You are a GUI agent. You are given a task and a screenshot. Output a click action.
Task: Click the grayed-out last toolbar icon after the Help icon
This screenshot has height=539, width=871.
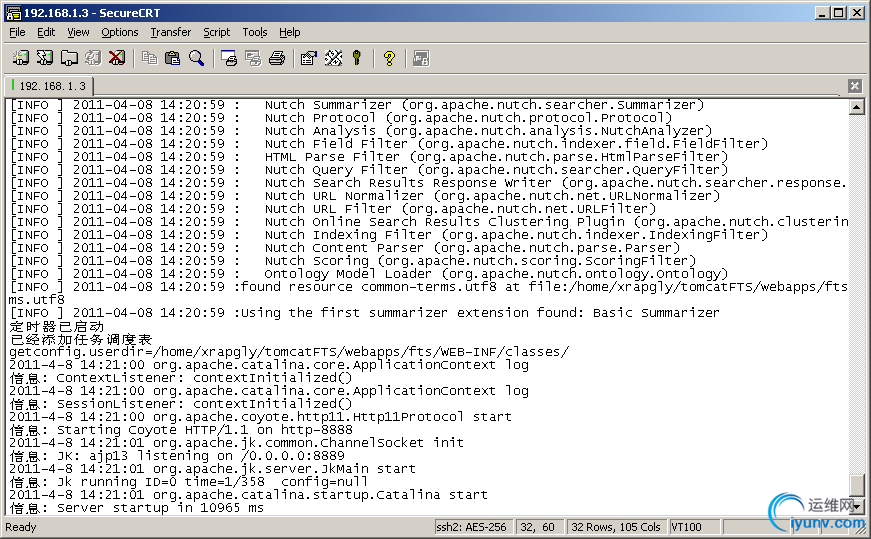(421, 58)
